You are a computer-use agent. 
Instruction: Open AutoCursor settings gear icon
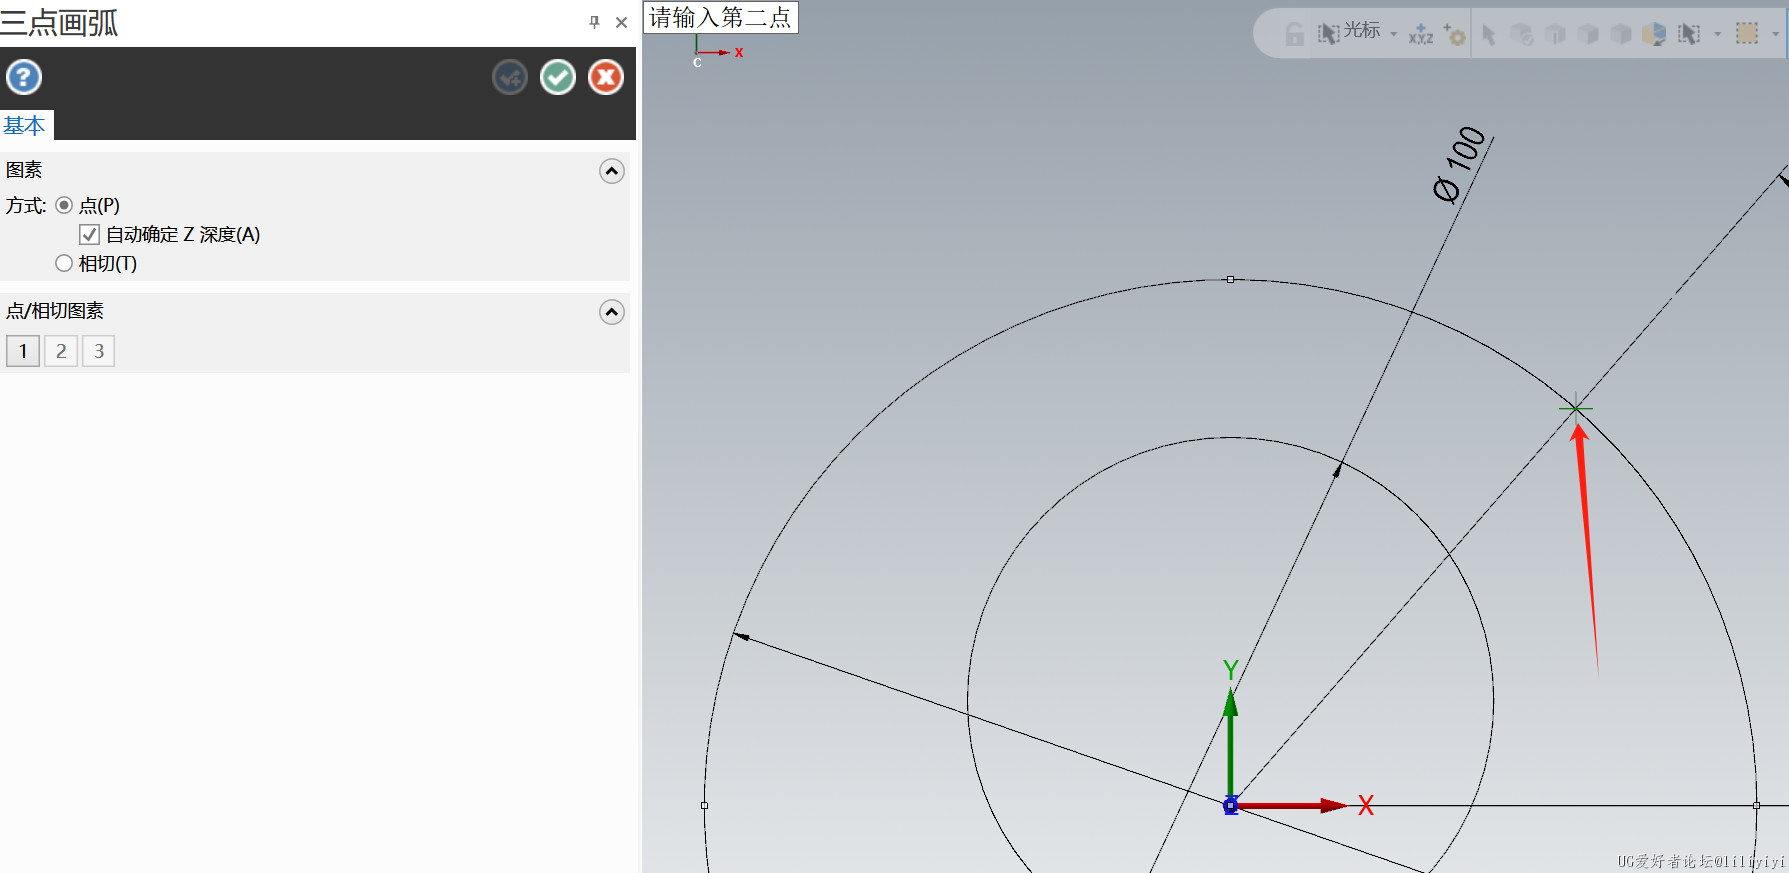(1455, 34)
